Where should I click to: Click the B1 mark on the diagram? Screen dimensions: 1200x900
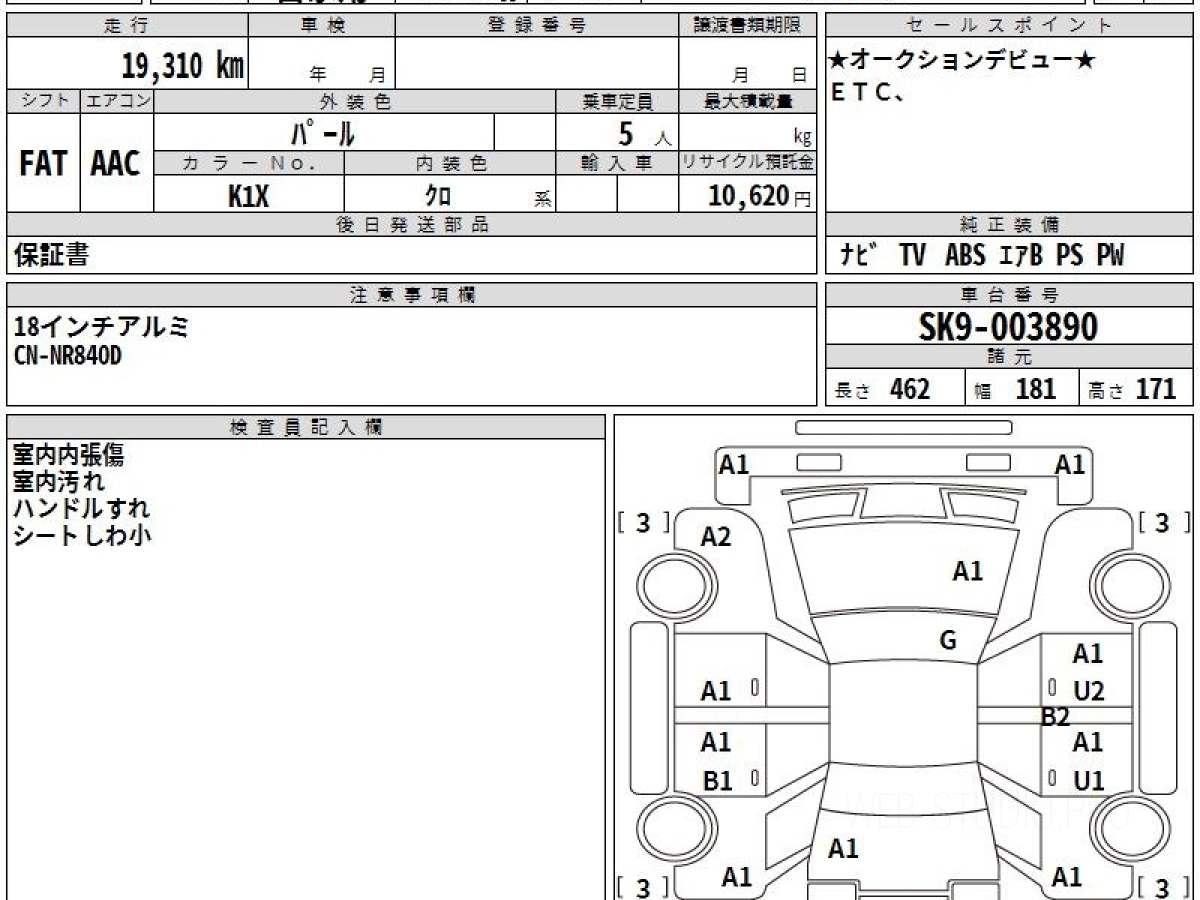pyautogui.click(x=717, y=782)
